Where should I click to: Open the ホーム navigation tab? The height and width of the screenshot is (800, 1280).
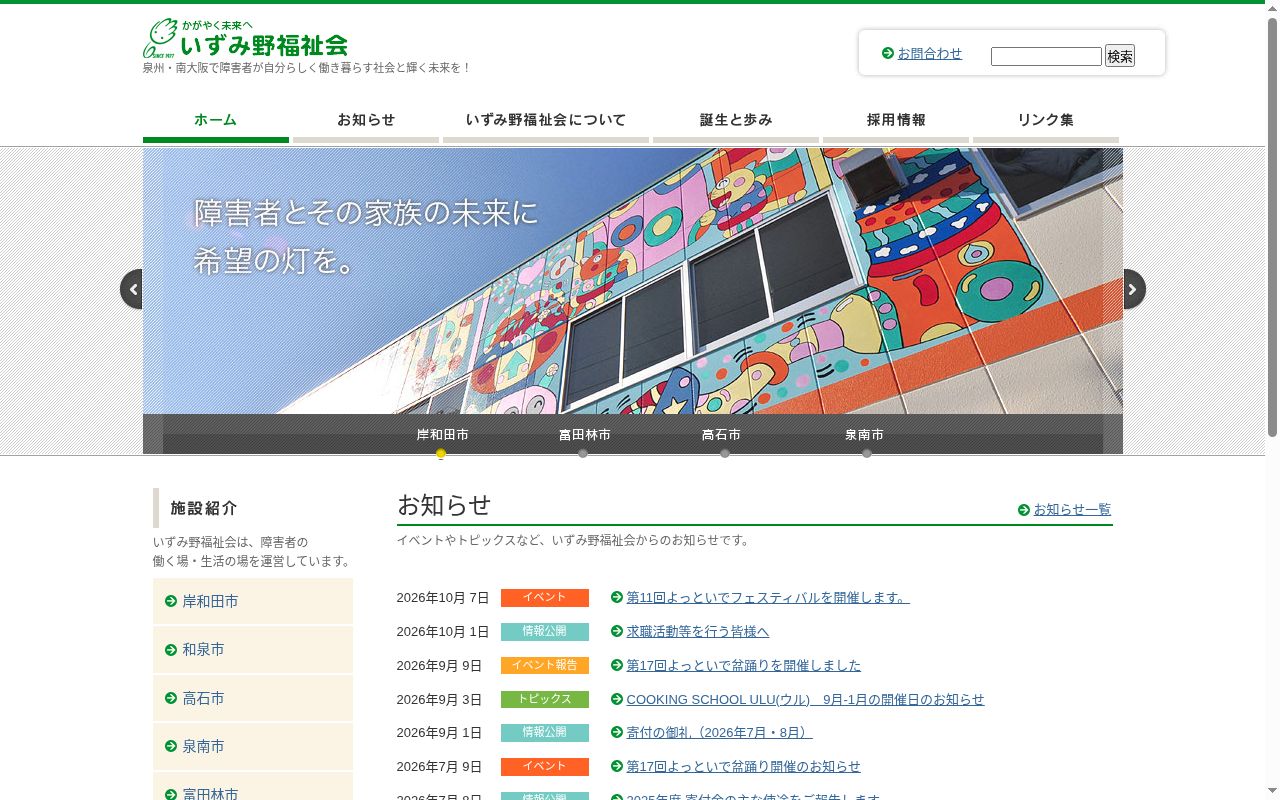tap(216, 121)
